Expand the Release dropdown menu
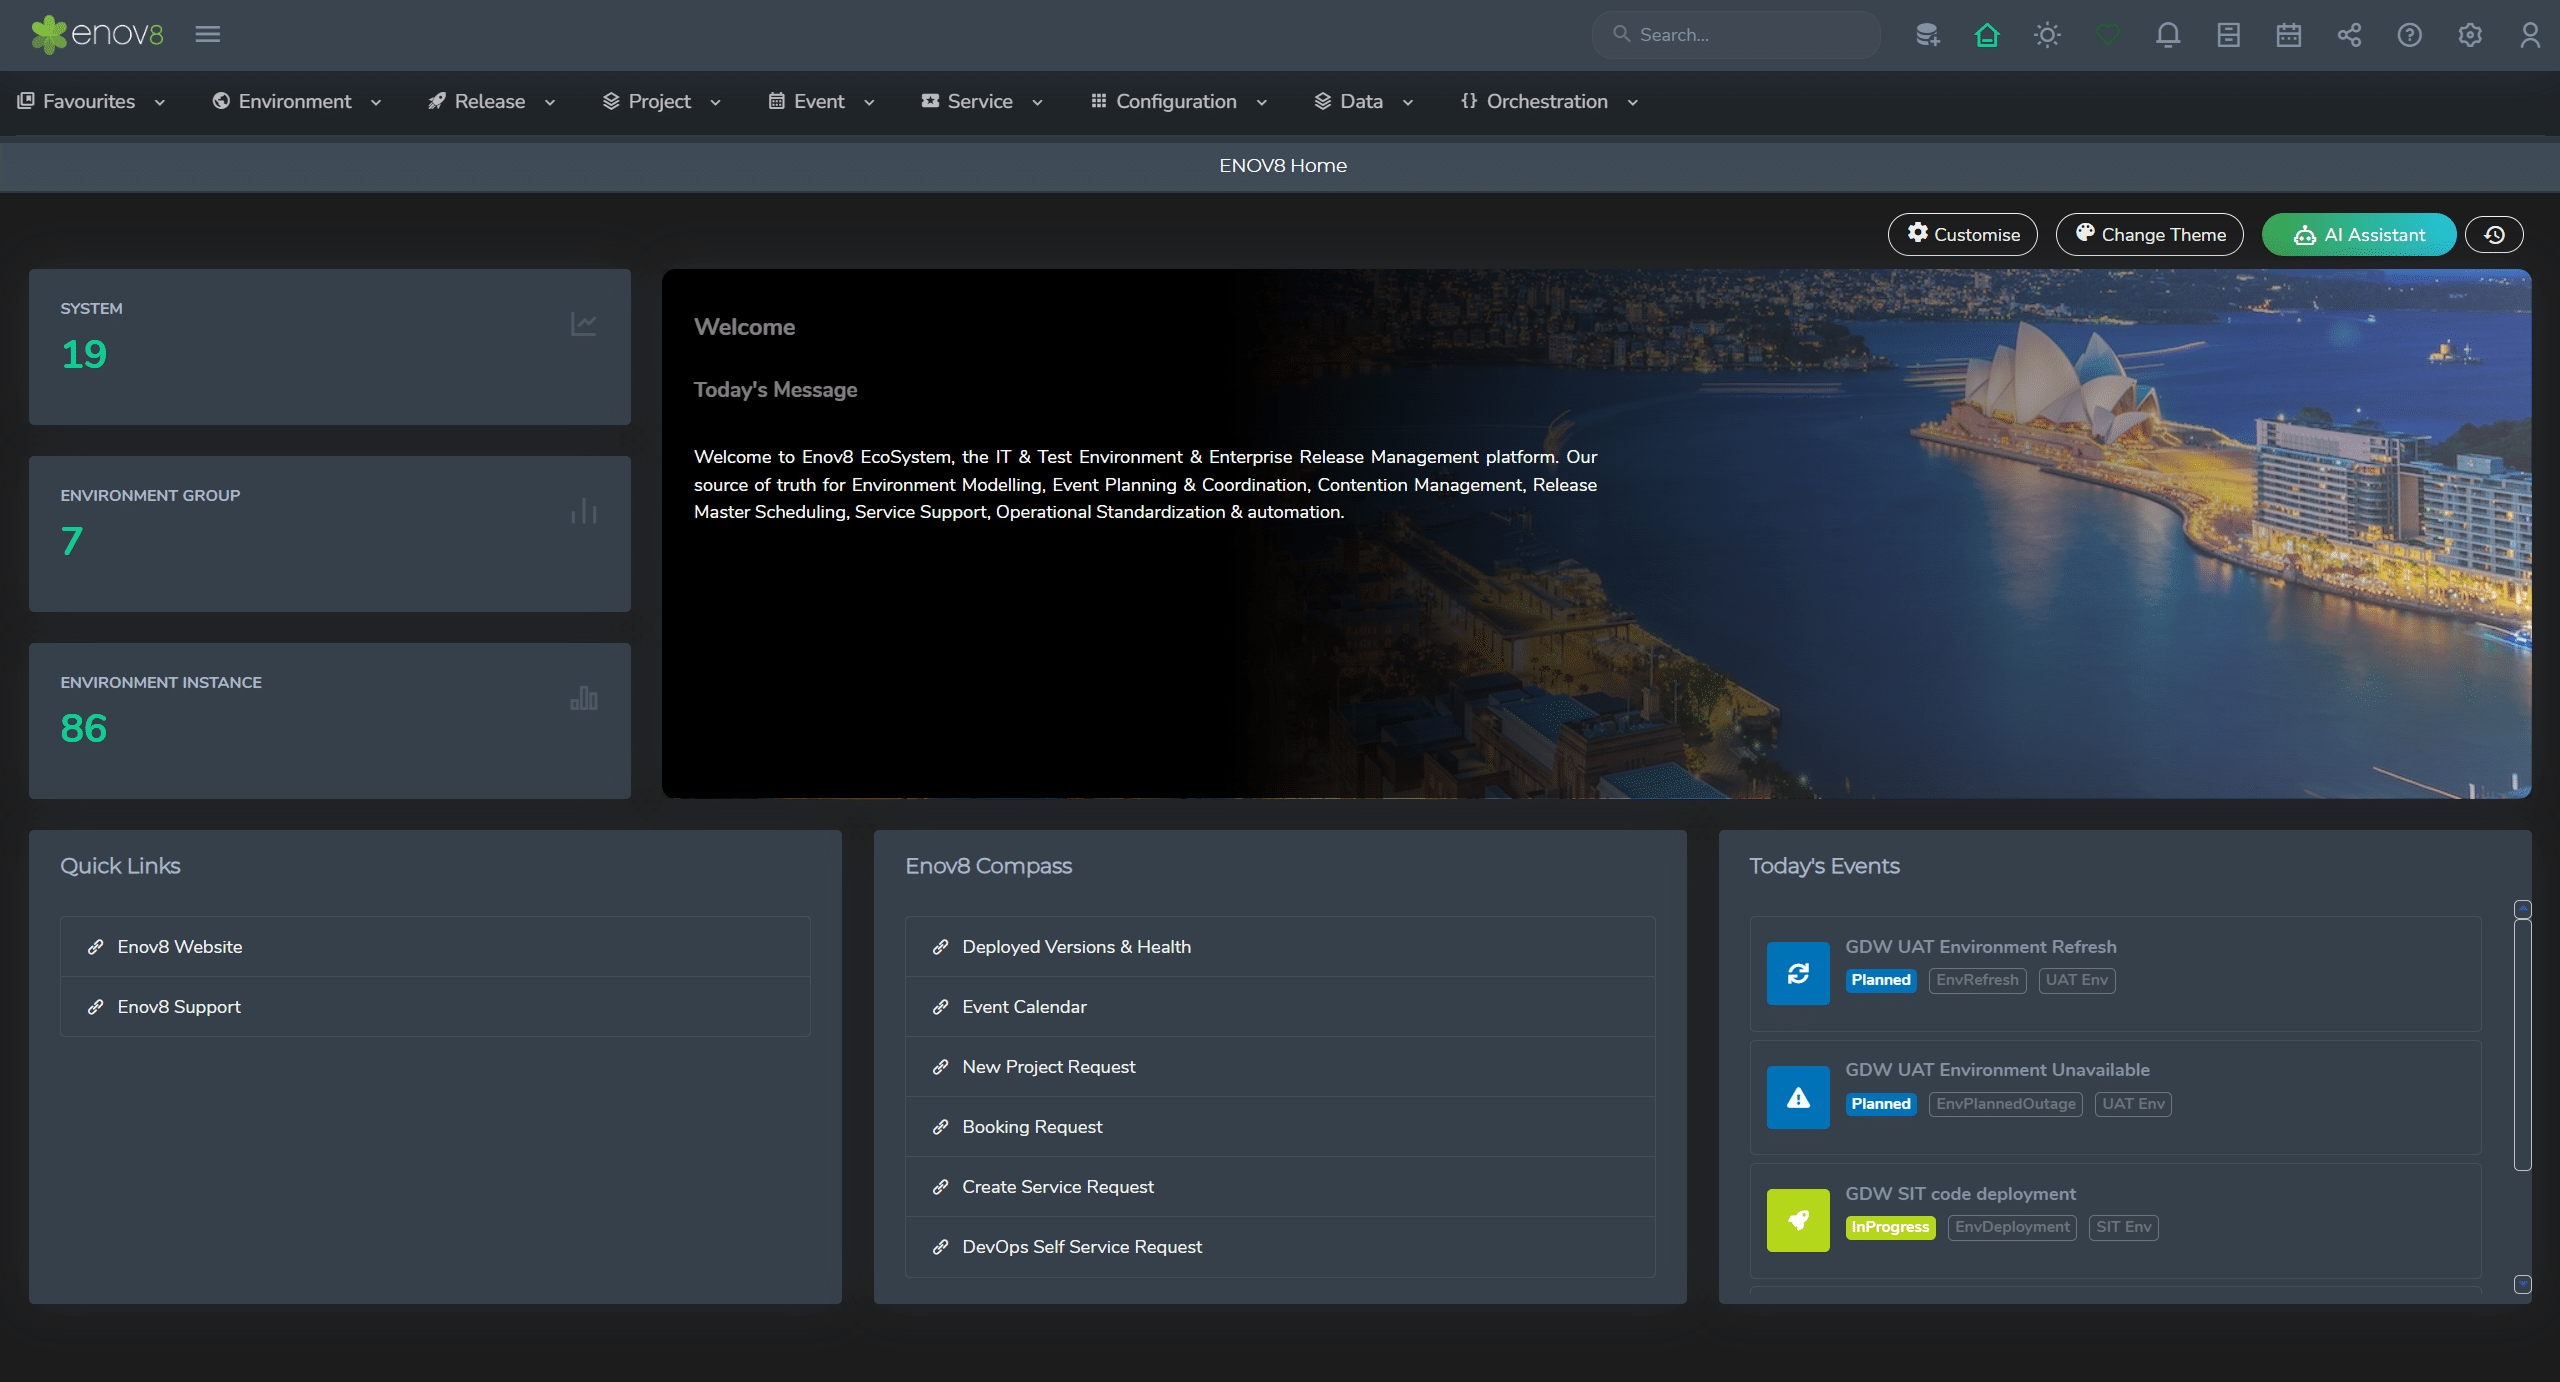2560x1382 pixels. [x=490, y=102]
